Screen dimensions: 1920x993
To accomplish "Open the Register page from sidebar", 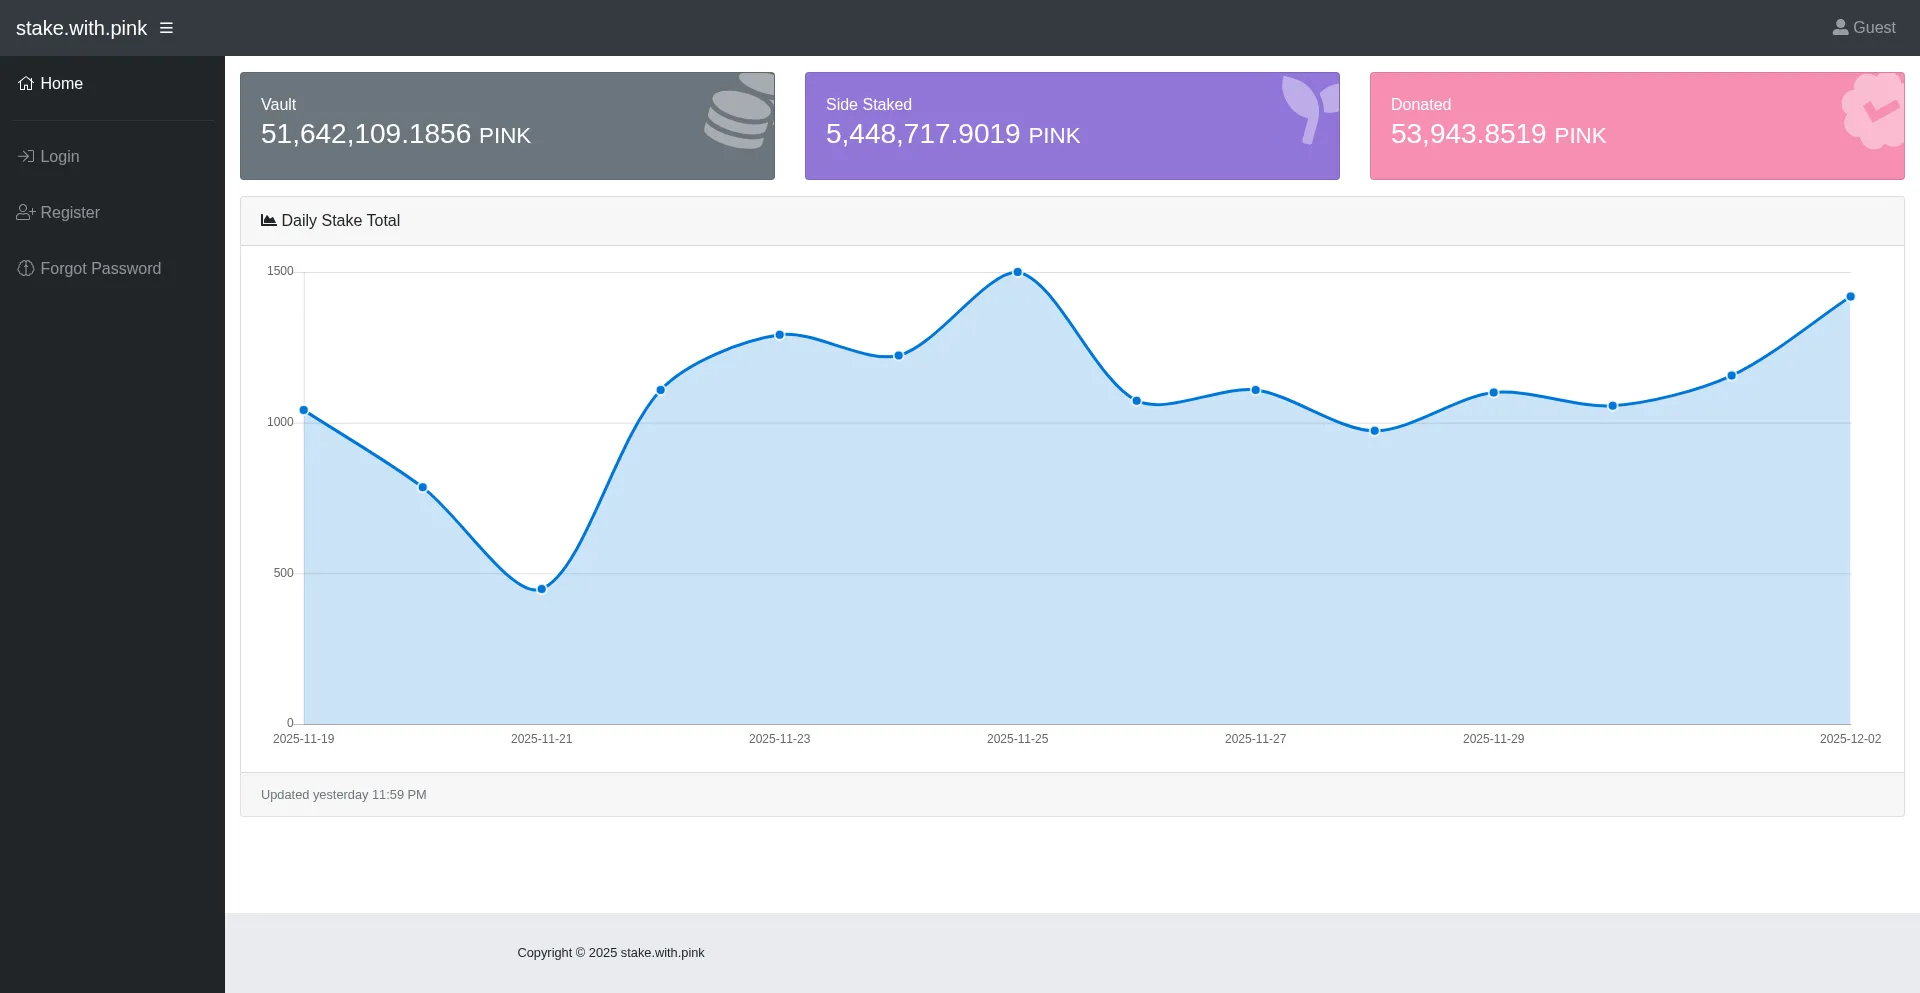I will [69, 213].
